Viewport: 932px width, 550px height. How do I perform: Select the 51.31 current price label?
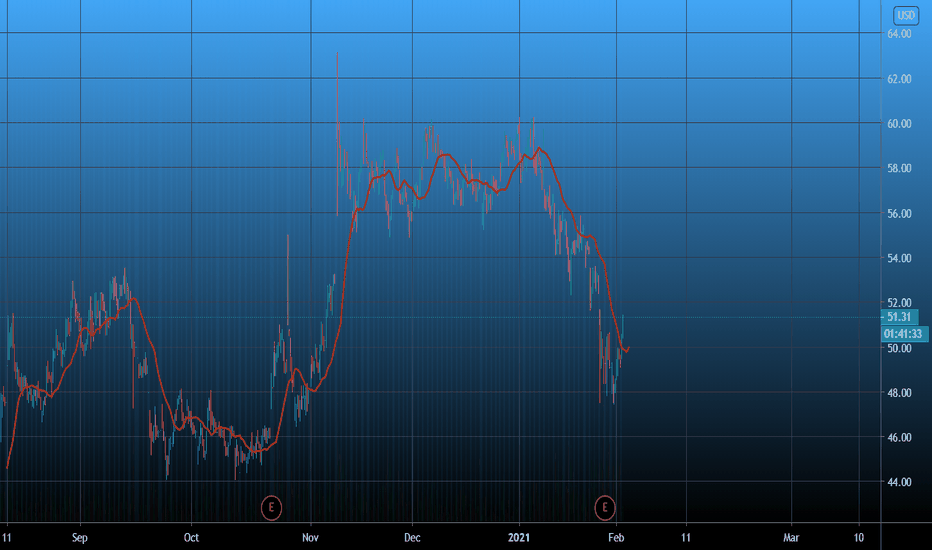[x=899, y=317]
